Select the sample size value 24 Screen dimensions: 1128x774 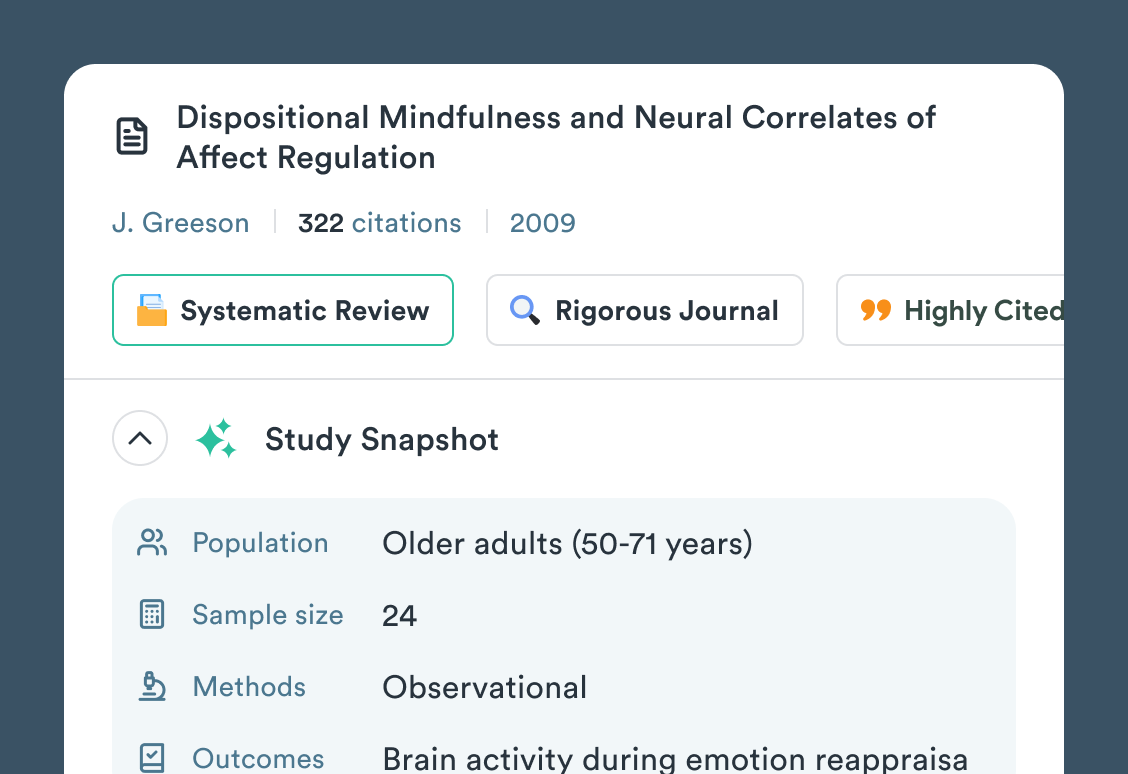pos(399,616)
